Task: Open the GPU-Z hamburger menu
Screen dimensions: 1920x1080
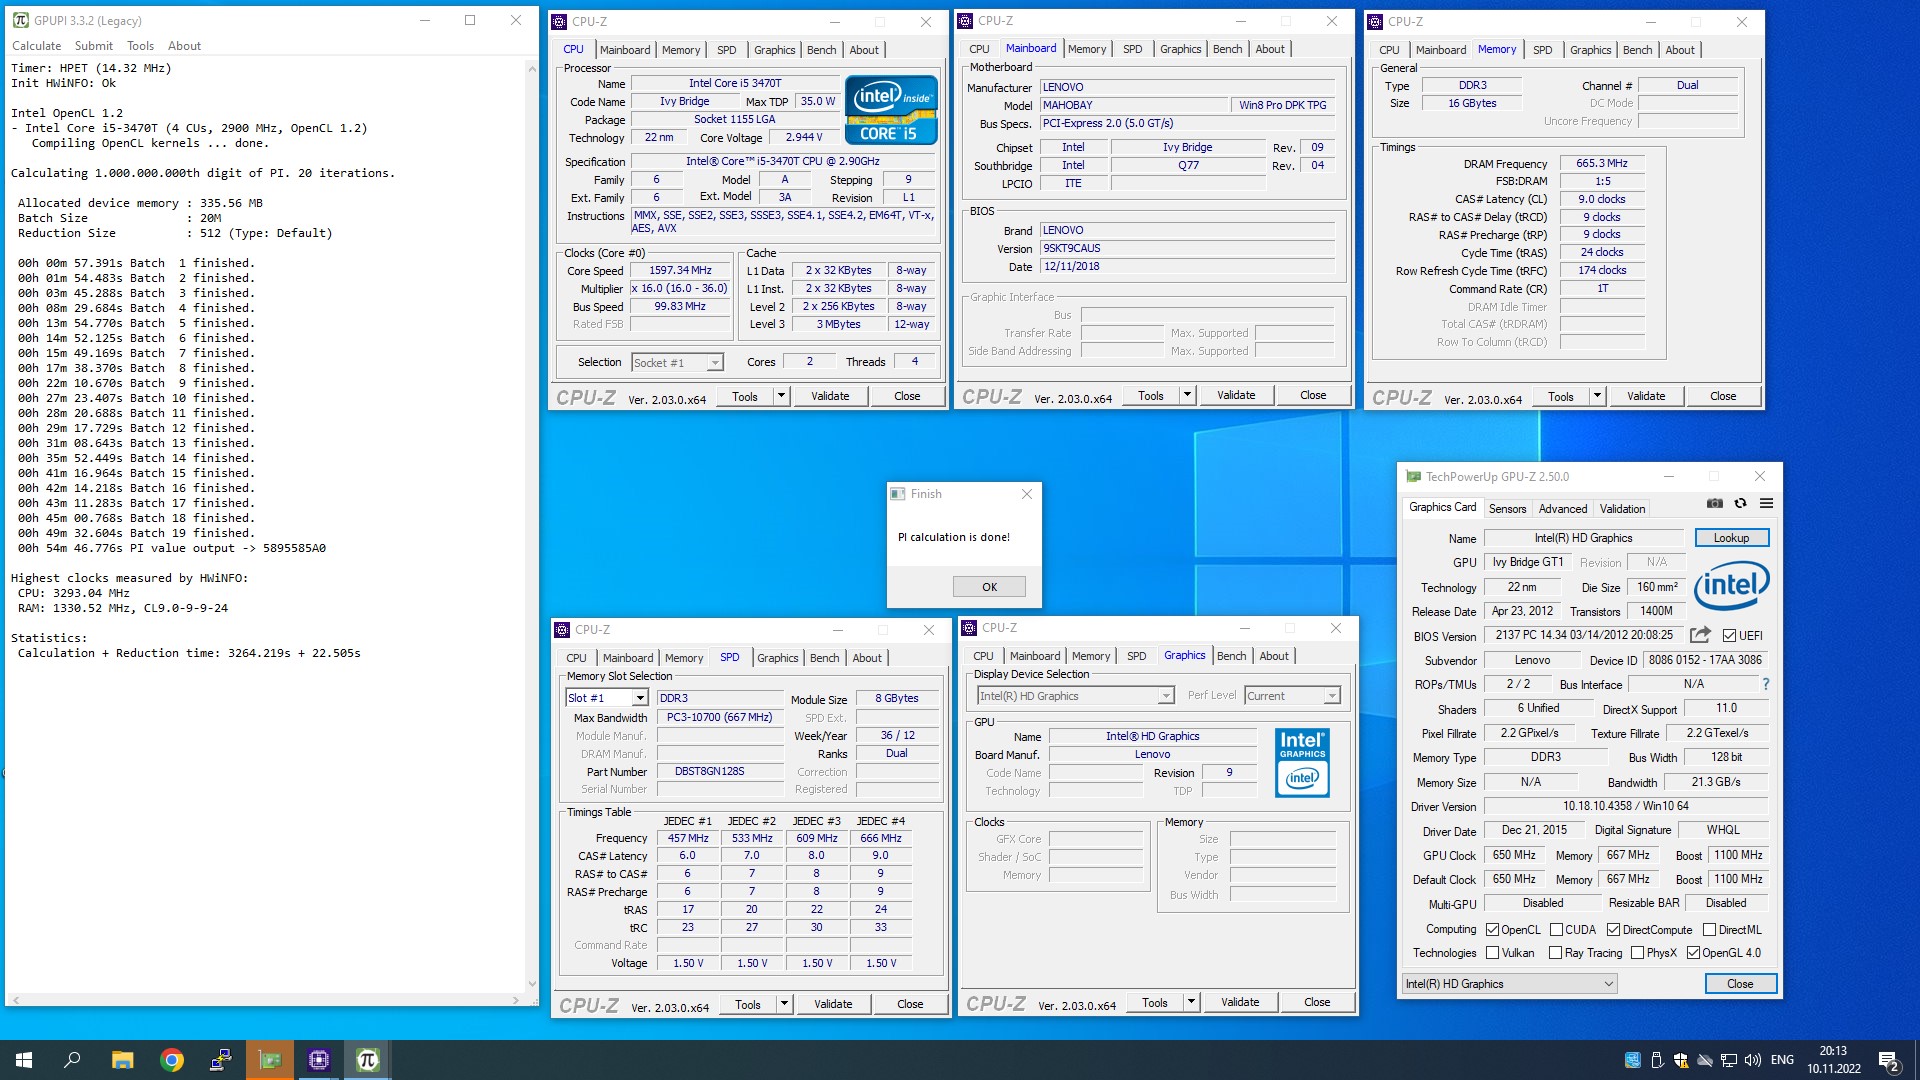Action: point(1766,503)
